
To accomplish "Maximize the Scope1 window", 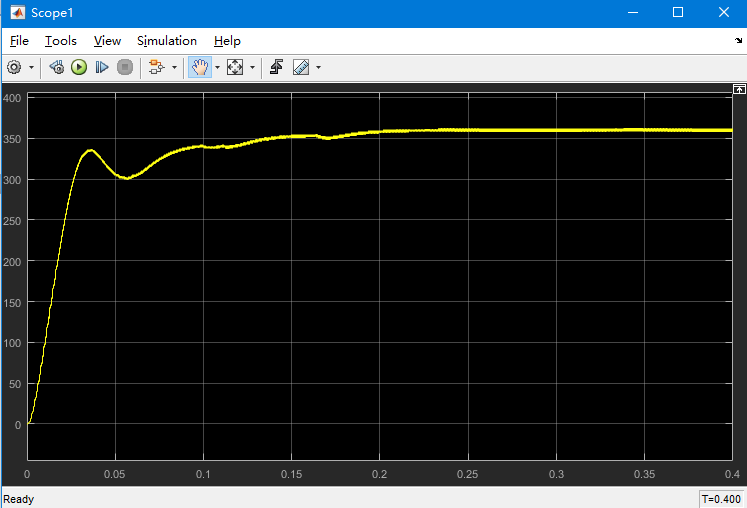I will click(678, 12).
